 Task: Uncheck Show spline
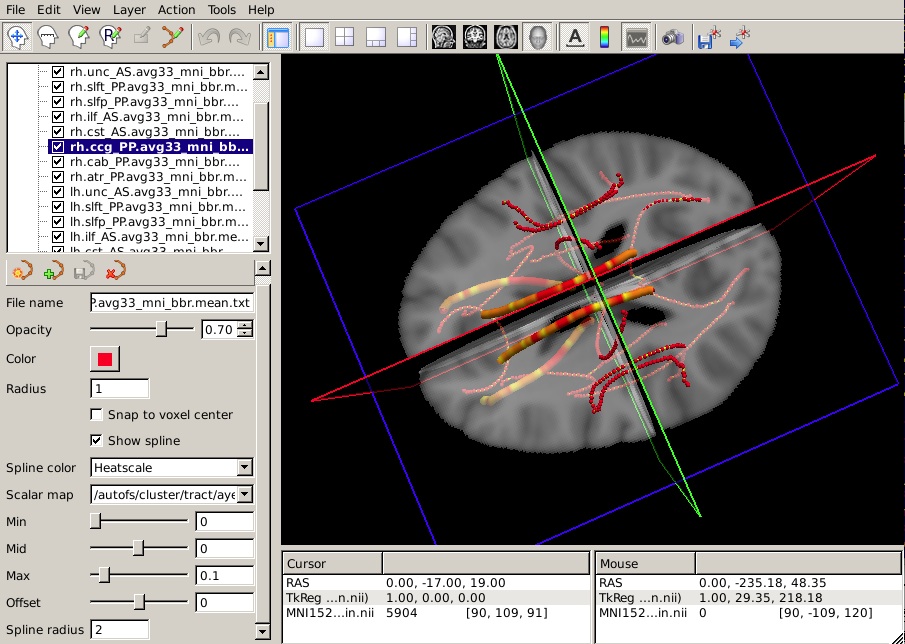coord(97,441)
